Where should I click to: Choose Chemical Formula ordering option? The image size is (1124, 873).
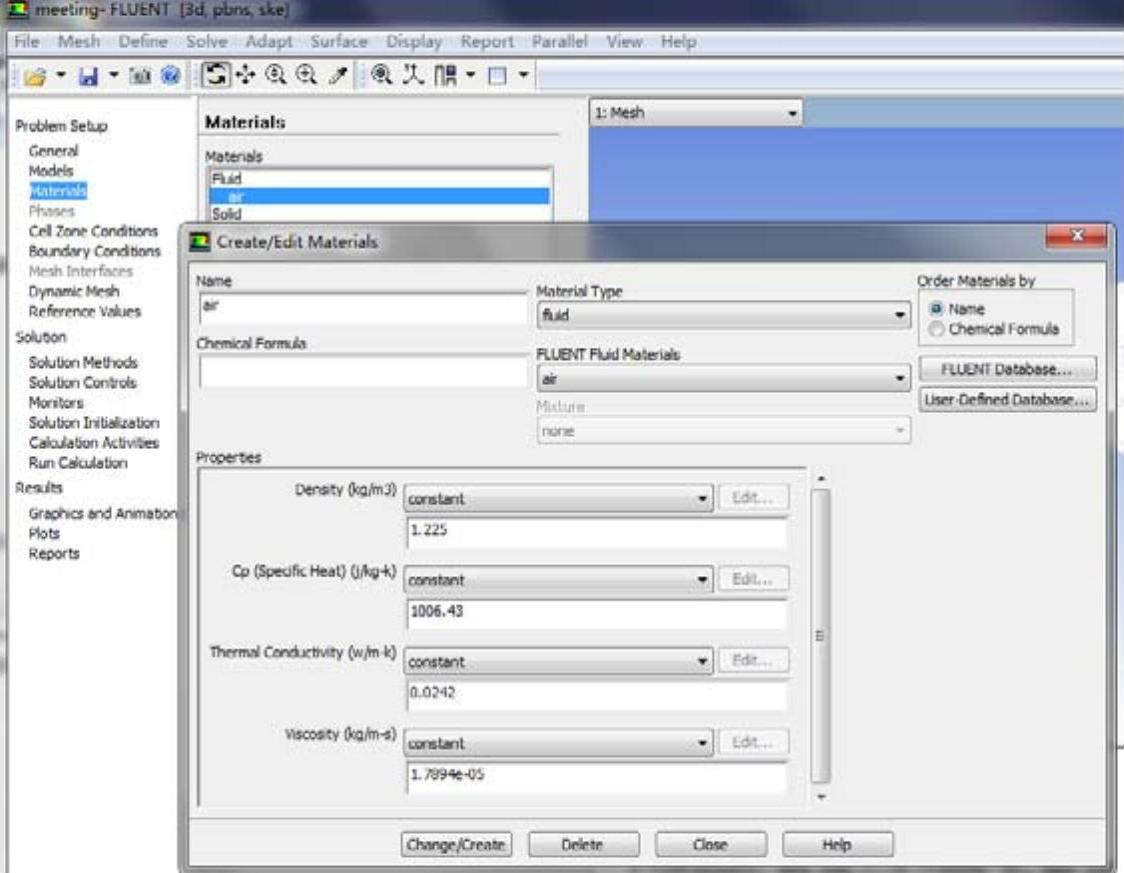(937, 329)
